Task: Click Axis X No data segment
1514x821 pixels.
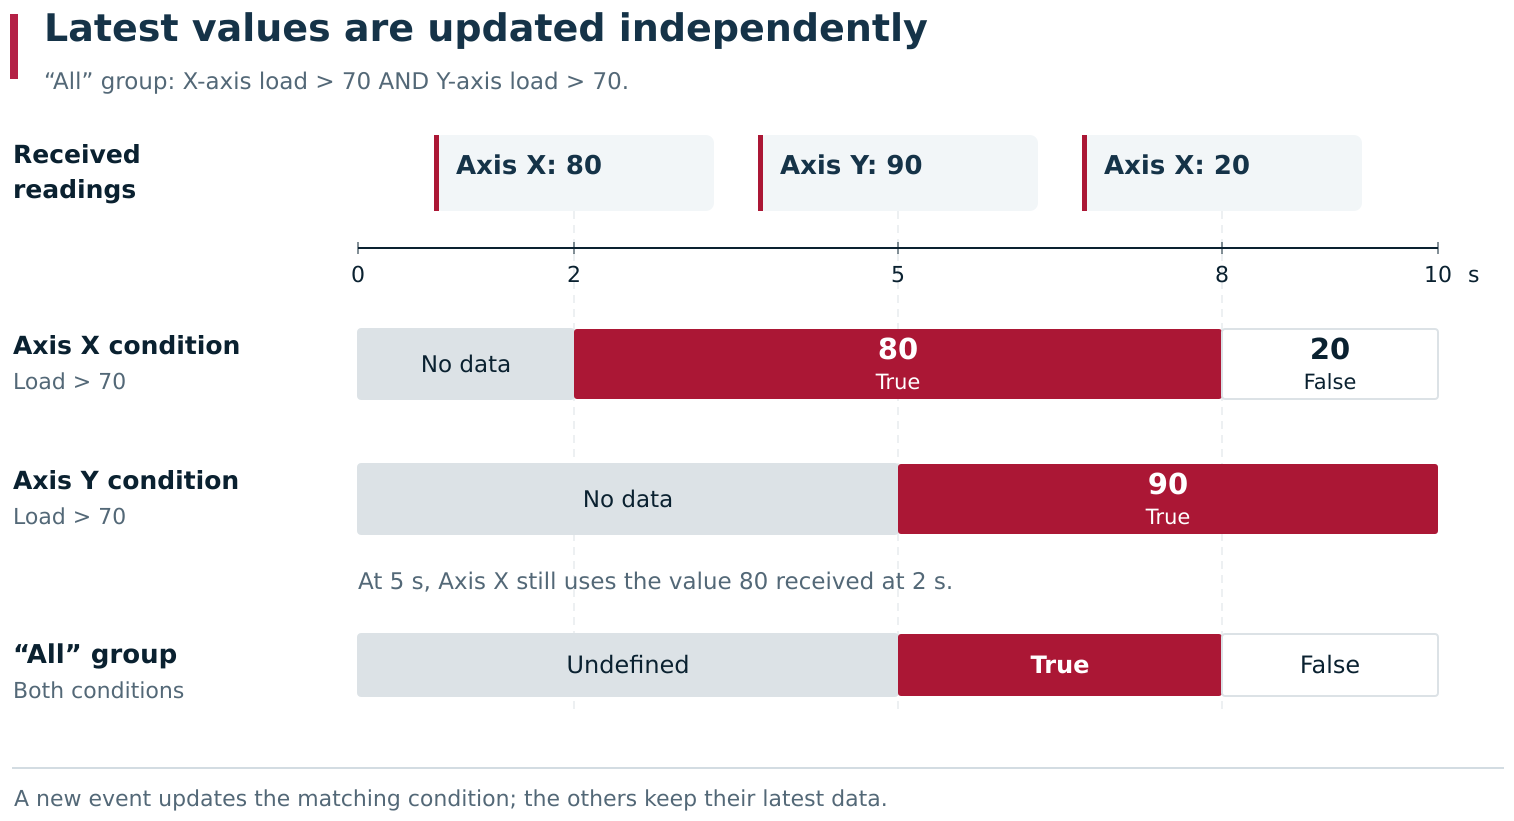Action: (466, 364)
